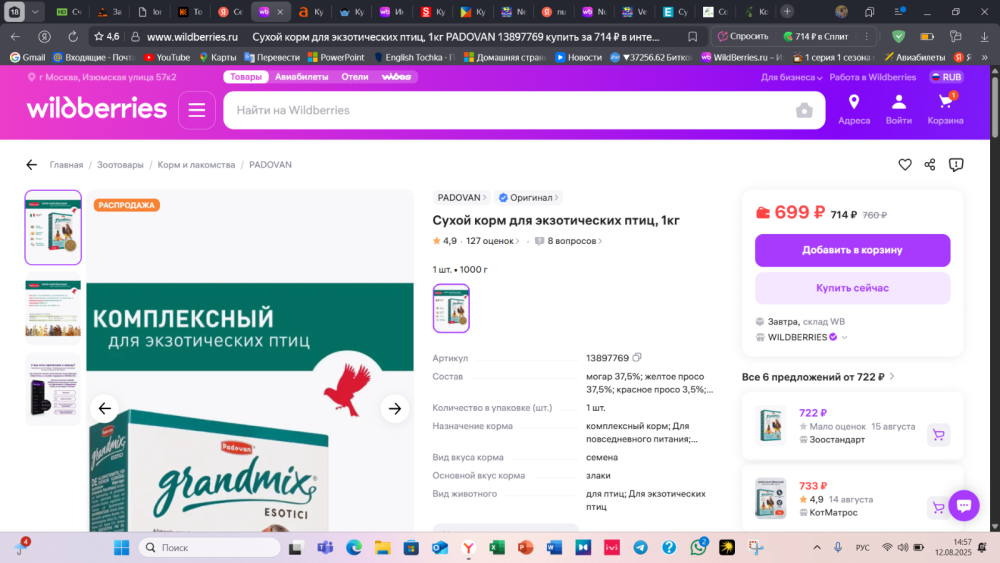Open the Wibes tab
The width and height of the screenshot is (1000, 563).
(396, 77)
